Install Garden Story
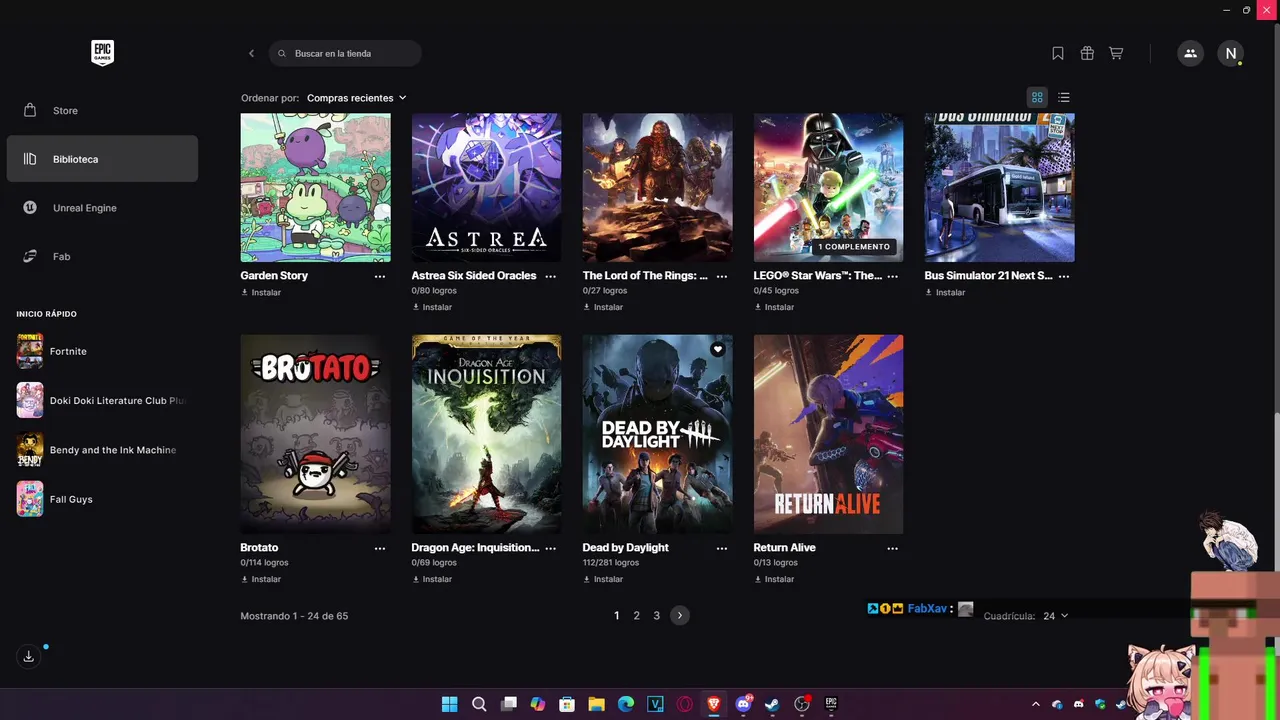This screenshot has width=1280, height=720. click(x=261, y=293)
